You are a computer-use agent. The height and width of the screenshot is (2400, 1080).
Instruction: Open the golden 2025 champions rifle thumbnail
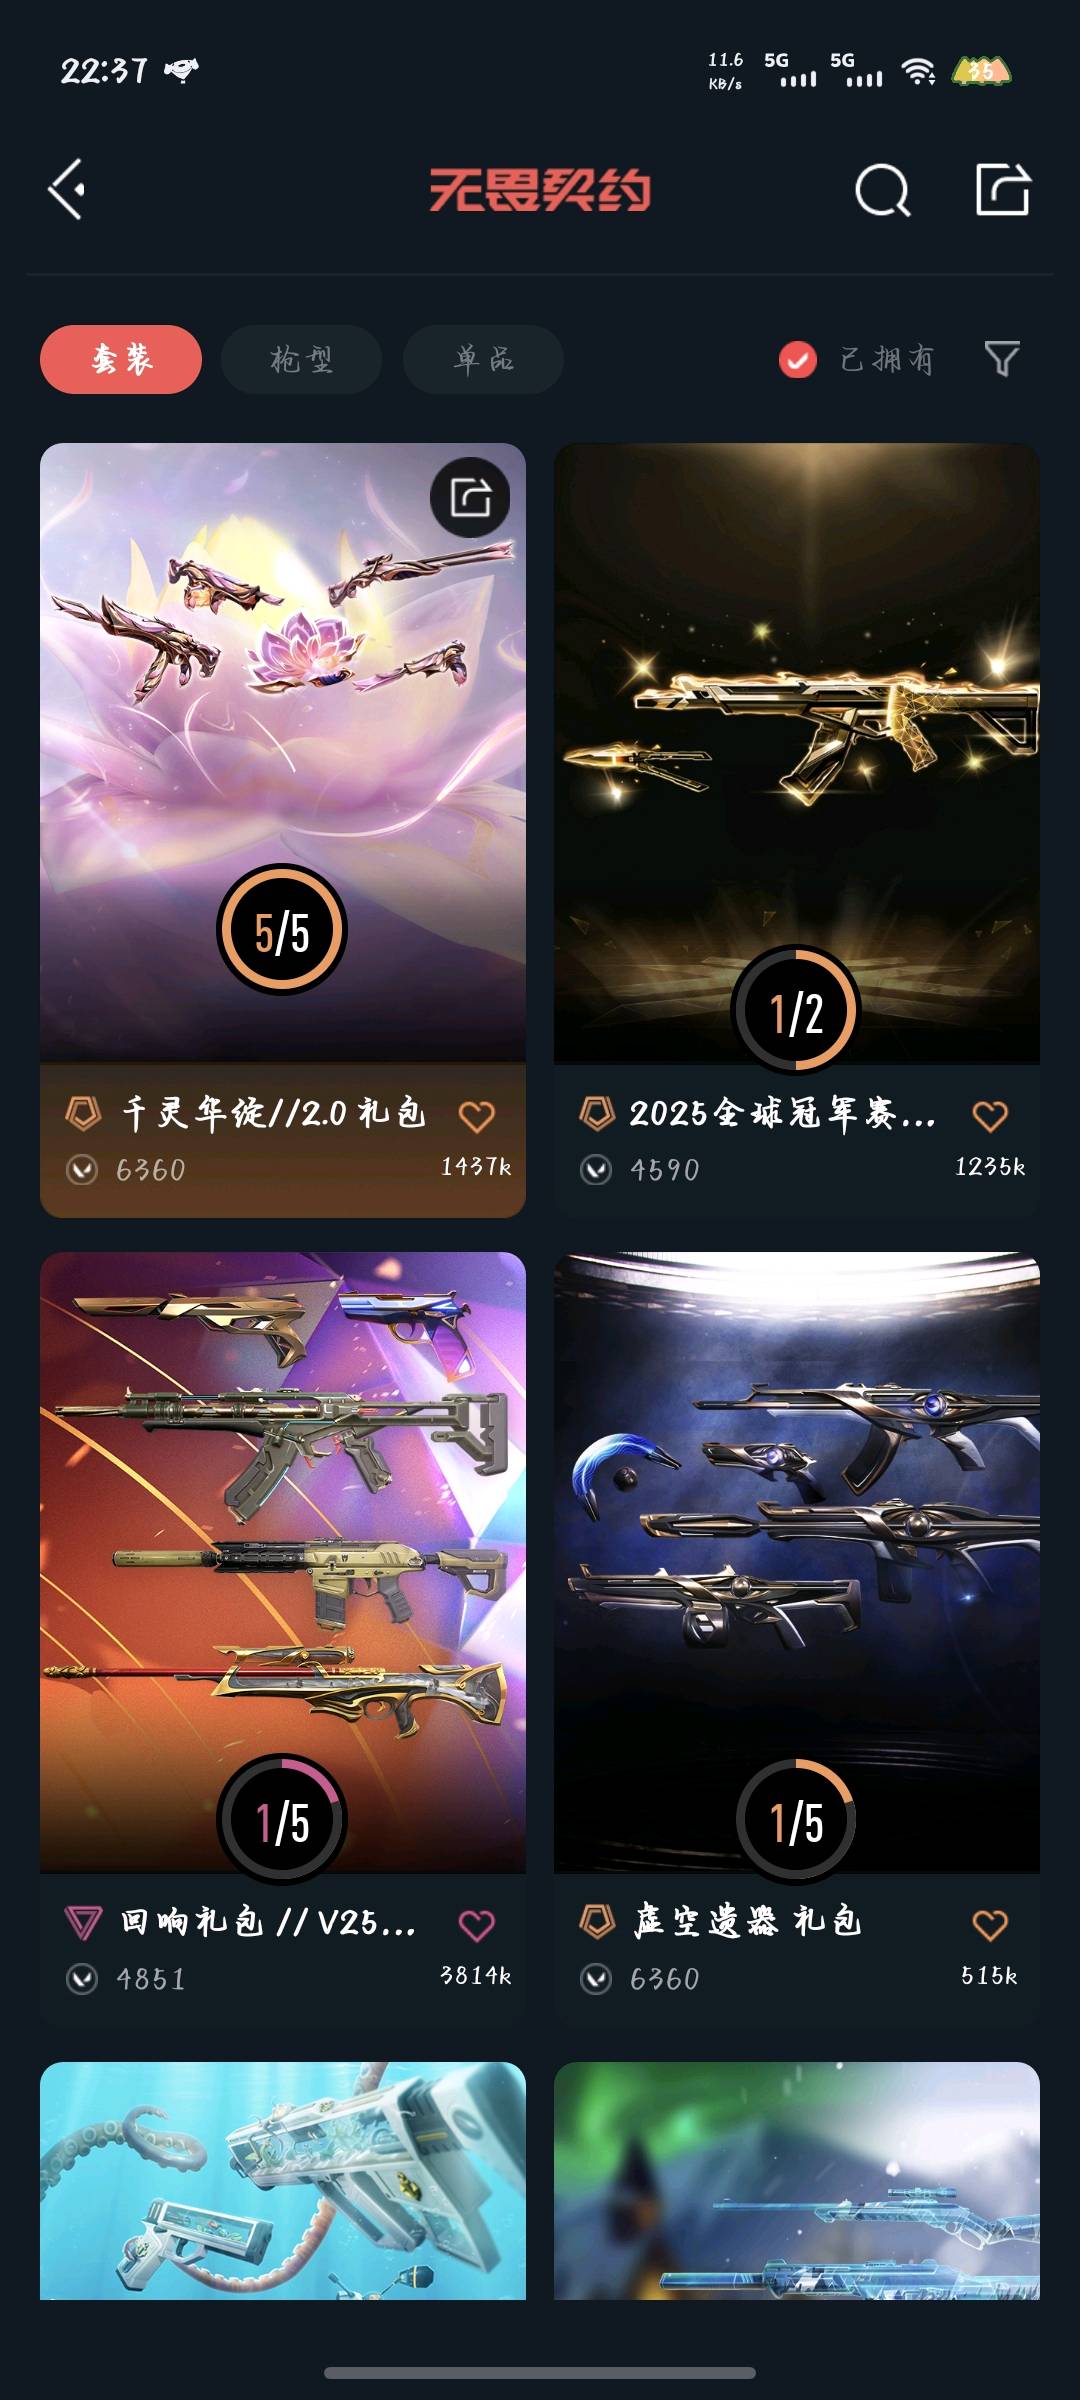click(x=797, y=753)
